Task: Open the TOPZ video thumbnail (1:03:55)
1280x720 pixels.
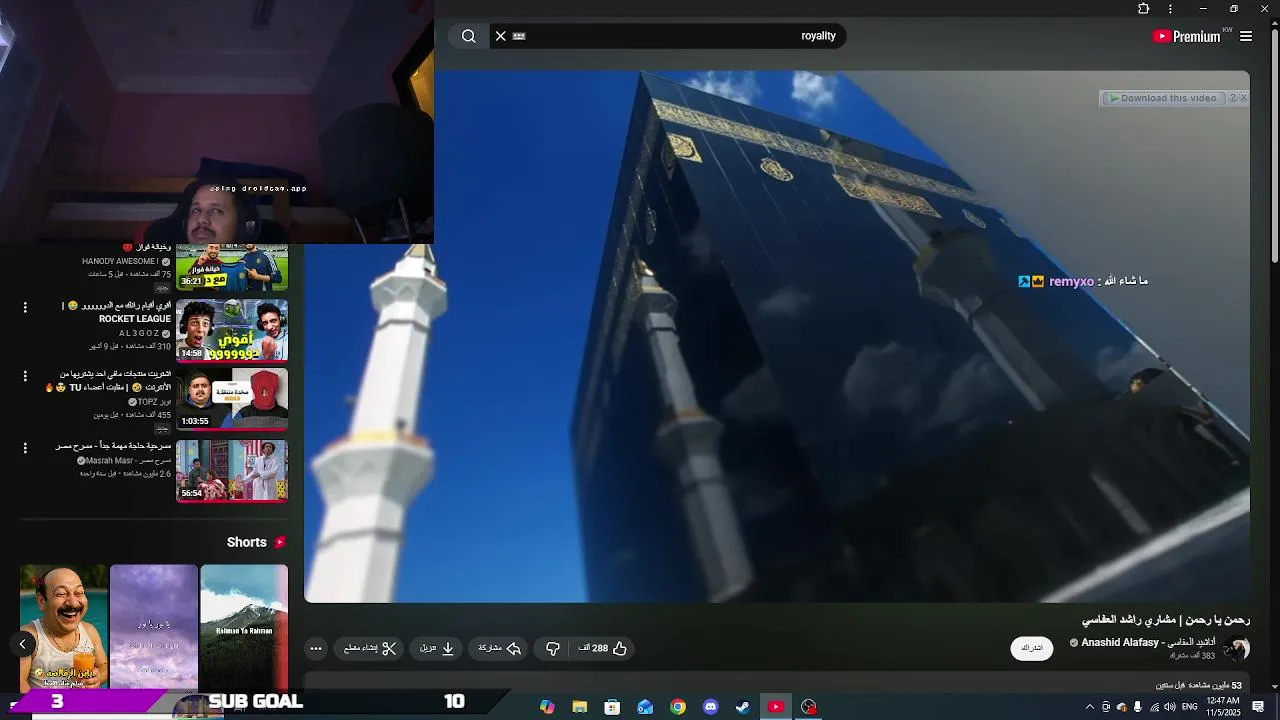Action: 232,399
